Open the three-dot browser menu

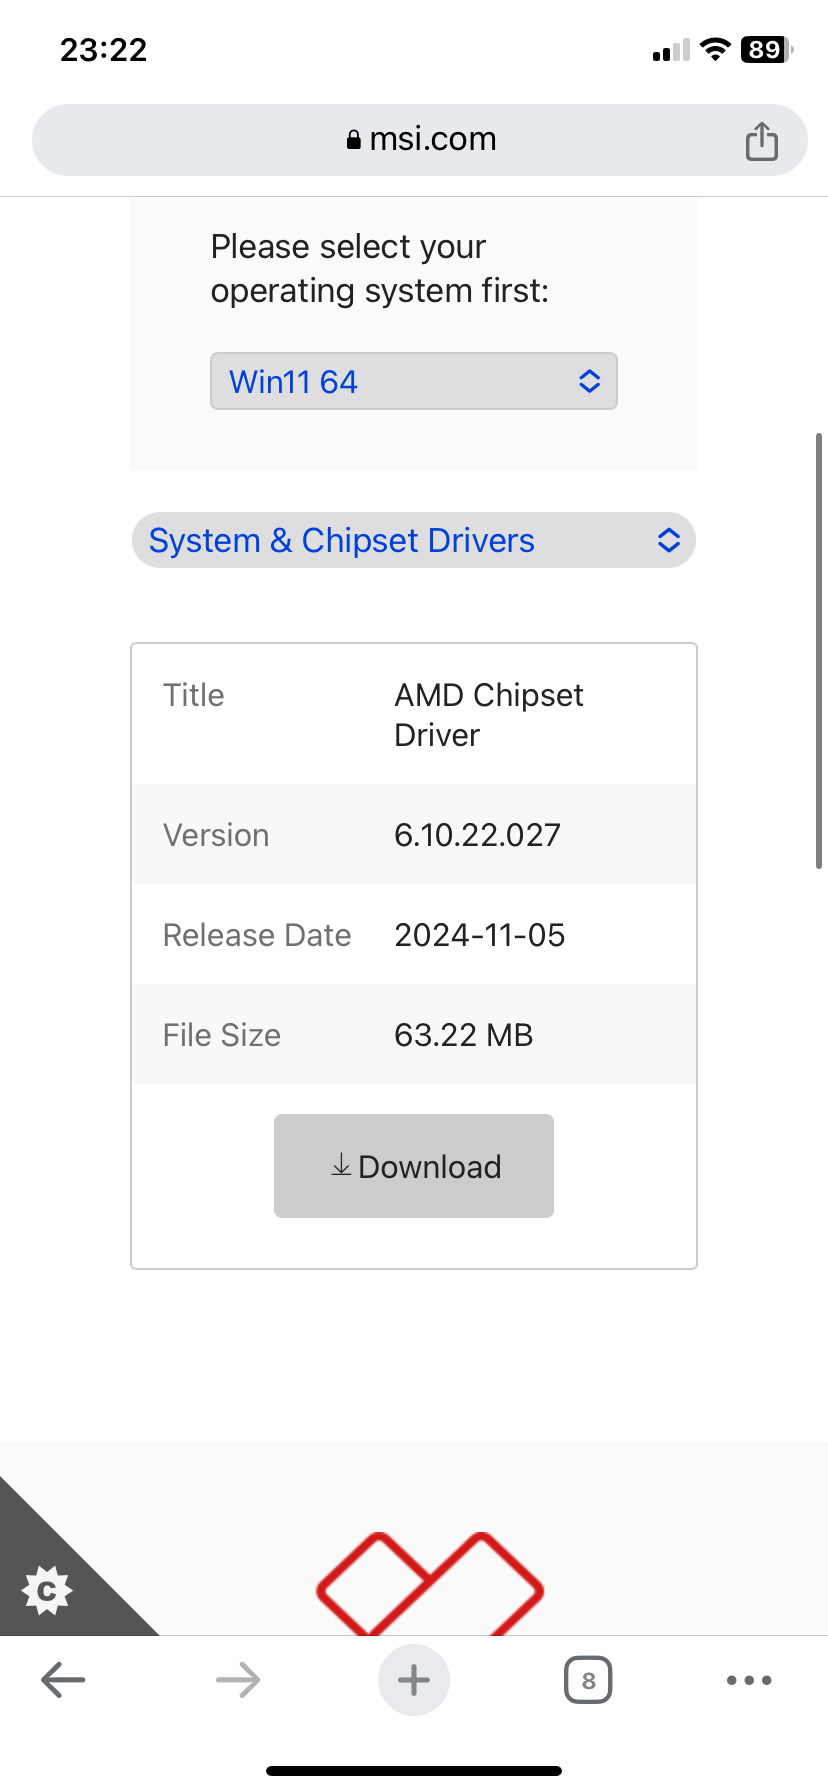tap(749, 1680)
